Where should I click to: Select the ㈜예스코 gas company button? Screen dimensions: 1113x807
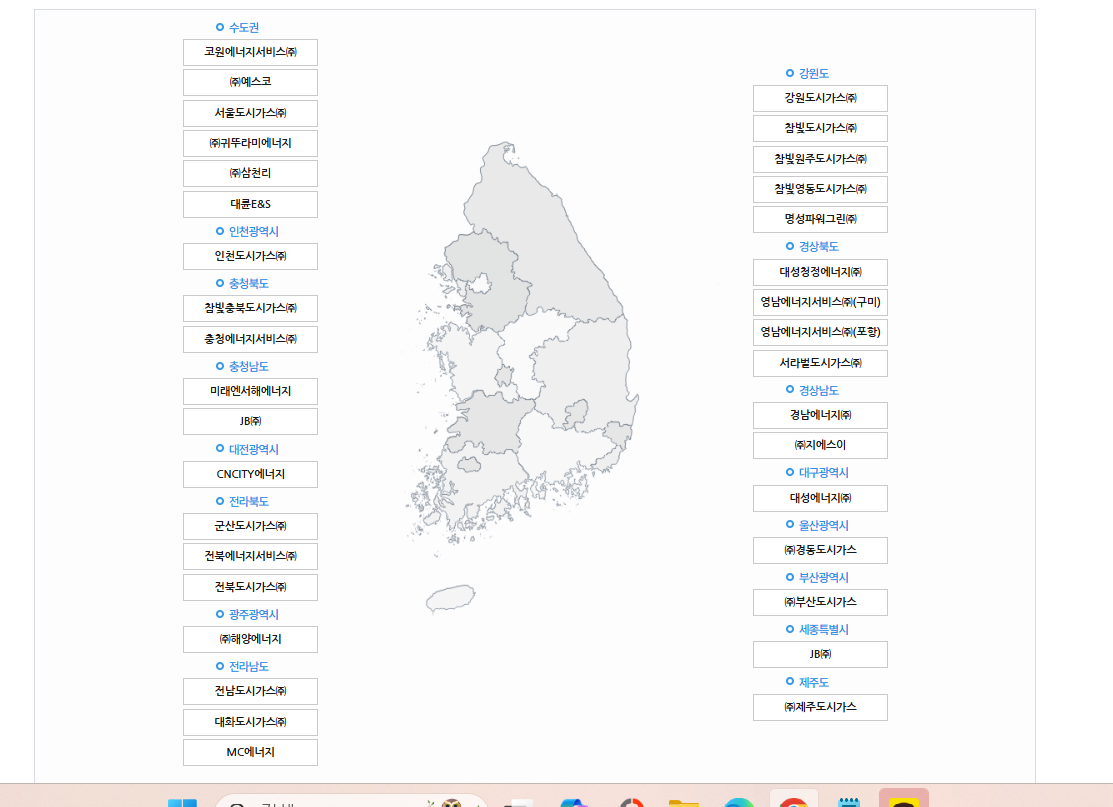(x=250, y=82)
